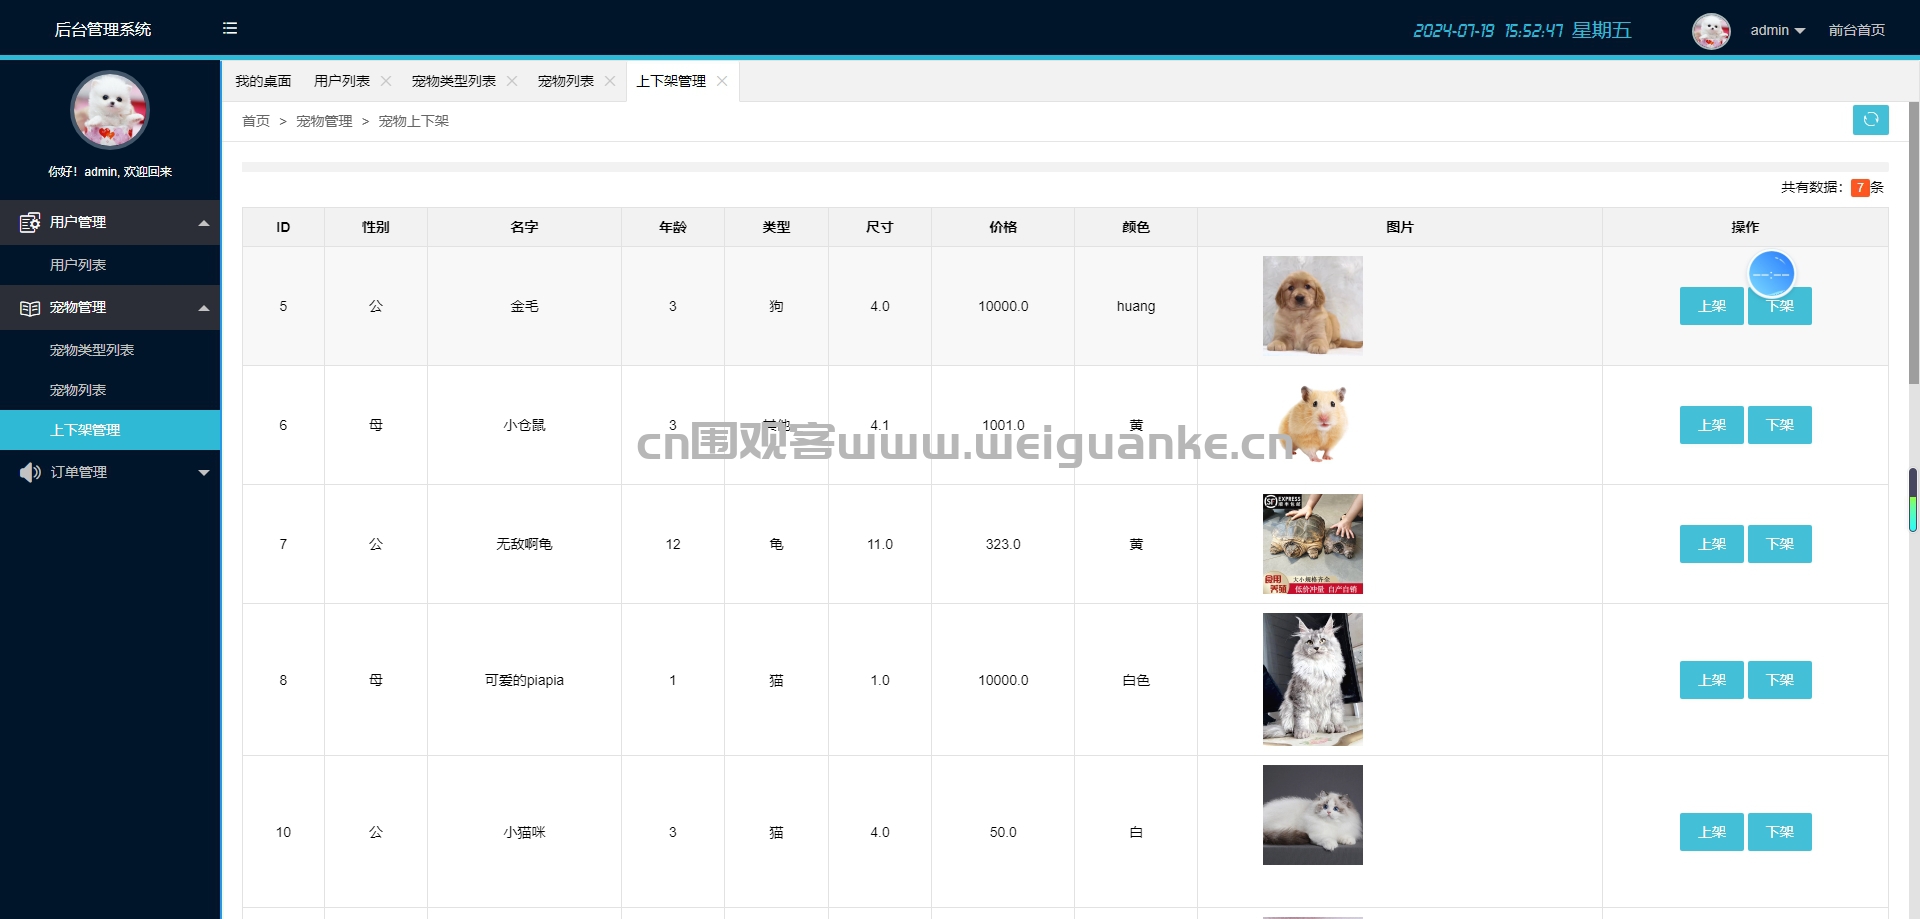Open the golden retriever puppy image

pos(1312,305)
